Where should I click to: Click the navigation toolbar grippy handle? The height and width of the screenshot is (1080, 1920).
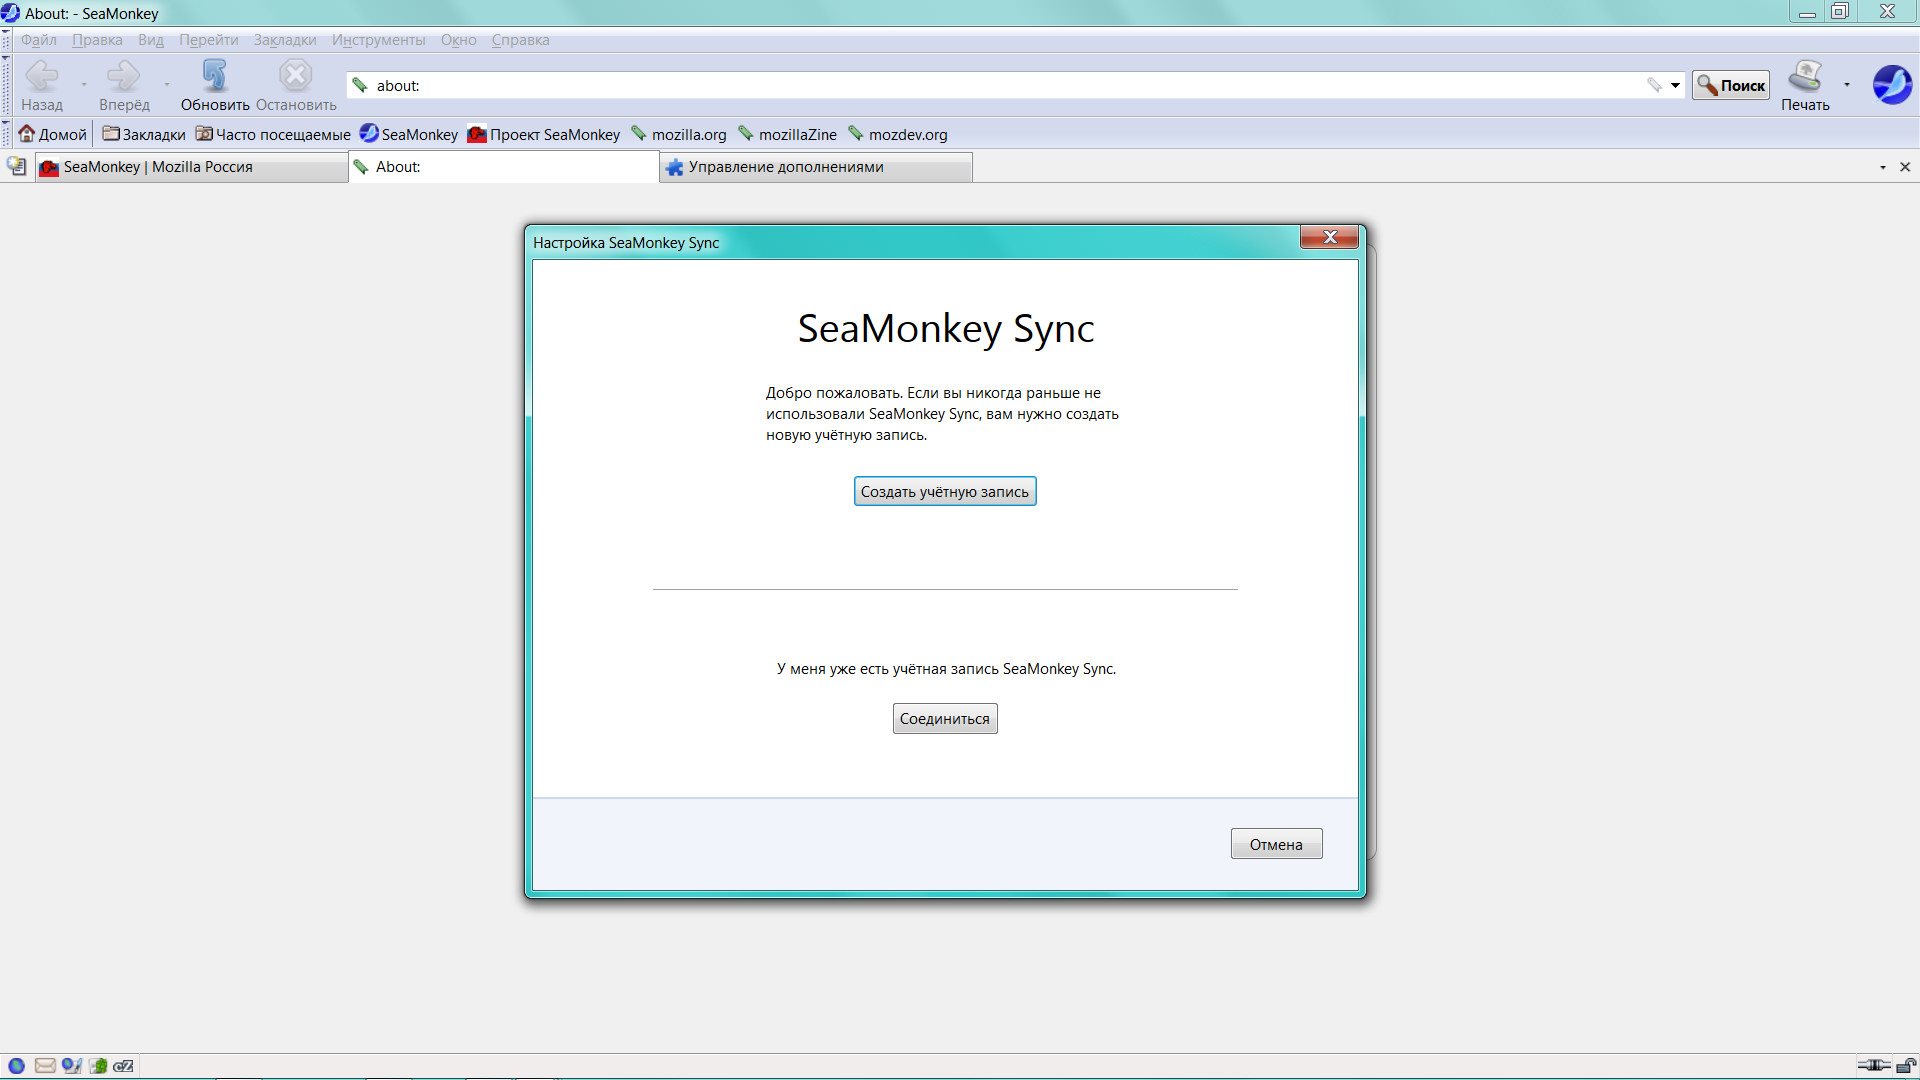click(6, 84)
